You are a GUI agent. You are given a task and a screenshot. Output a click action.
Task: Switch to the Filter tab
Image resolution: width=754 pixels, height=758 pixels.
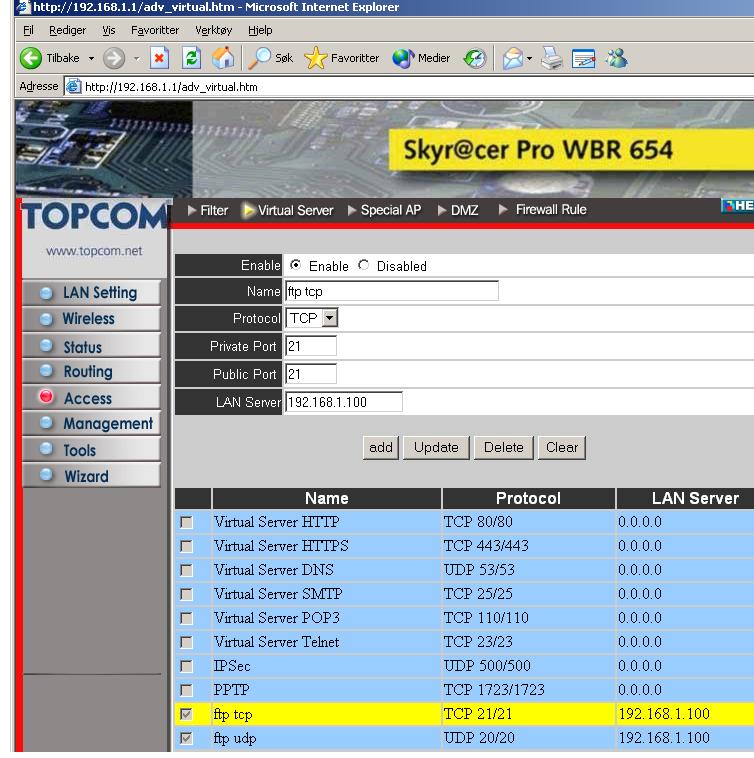pyautogui.click(x=208, y=210)
